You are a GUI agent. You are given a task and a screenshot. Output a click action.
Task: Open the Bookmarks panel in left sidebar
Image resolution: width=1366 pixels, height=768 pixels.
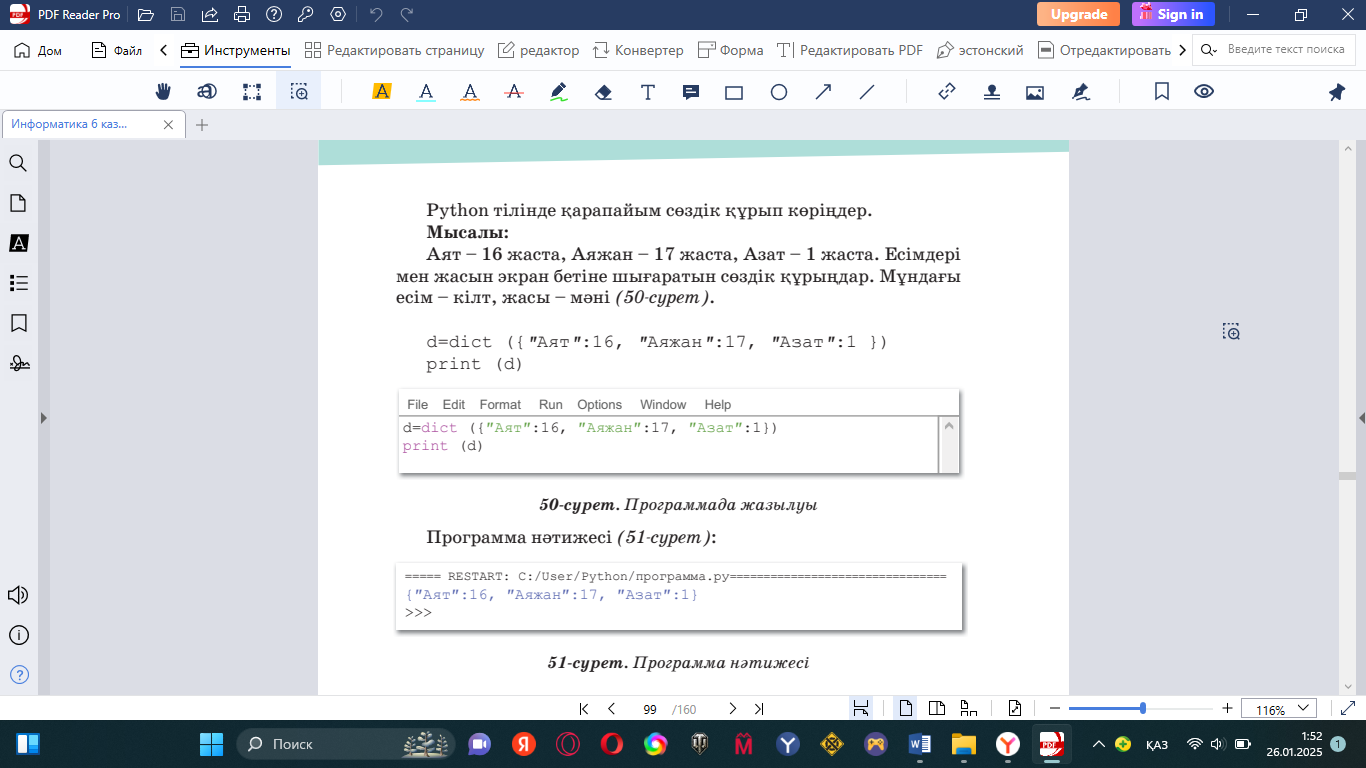(18, 323)
